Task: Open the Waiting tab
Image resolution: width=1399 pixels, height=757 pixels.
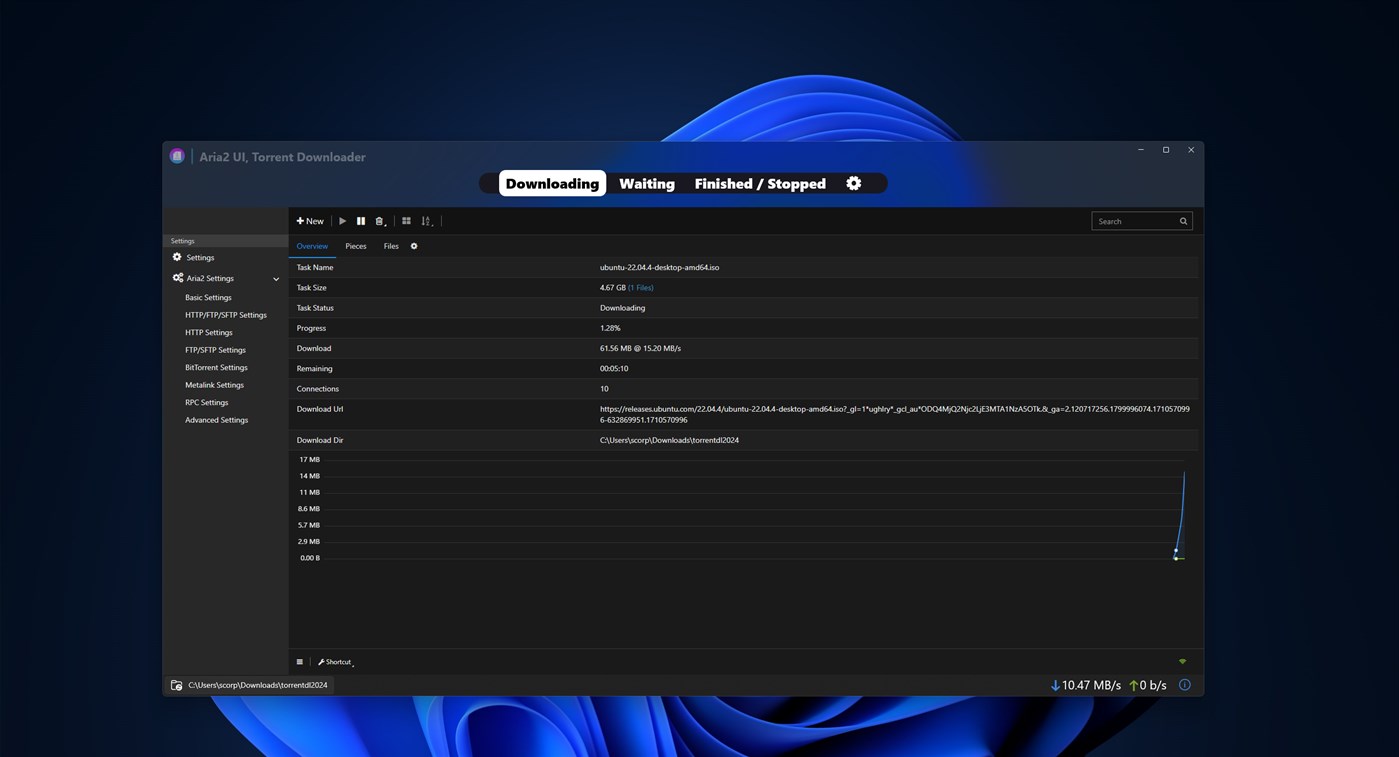Action: 646,183
